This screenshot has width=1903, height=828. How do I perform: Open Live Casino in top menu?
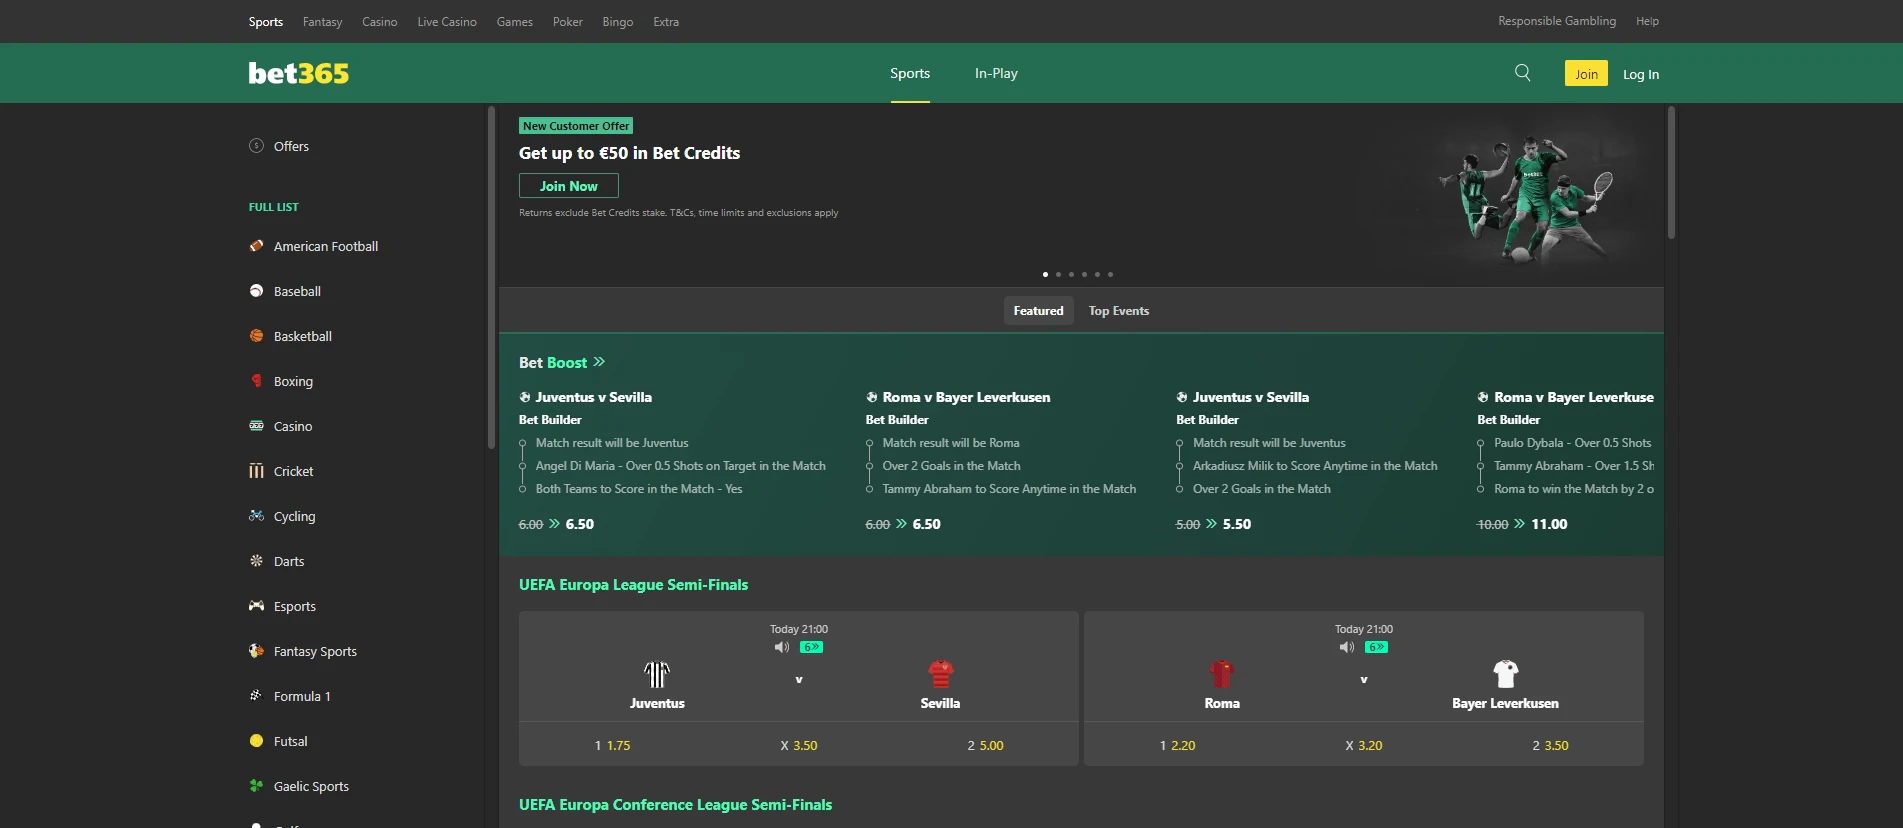pos(447,21)
